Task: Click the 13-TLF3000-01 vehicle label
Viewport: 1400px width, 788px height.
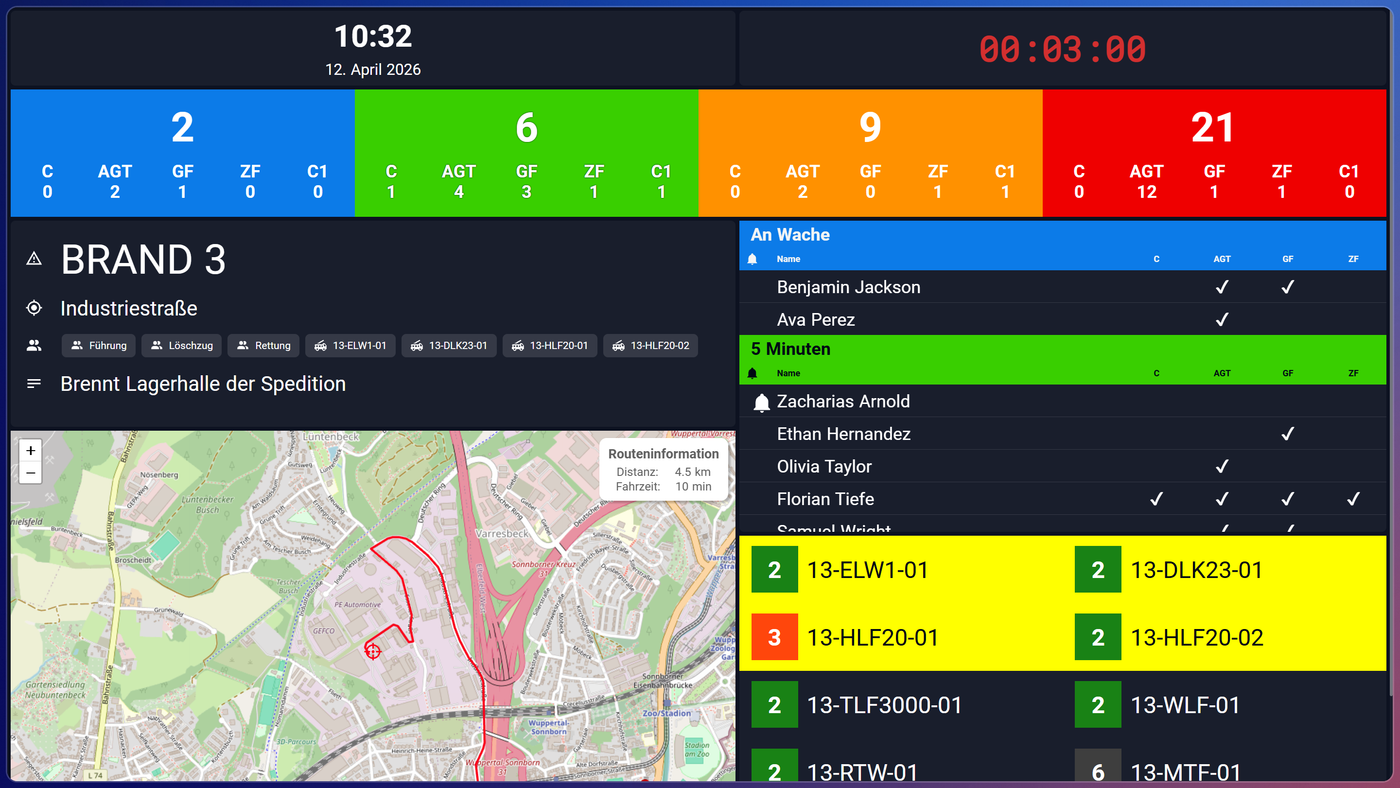Action: 884,705
